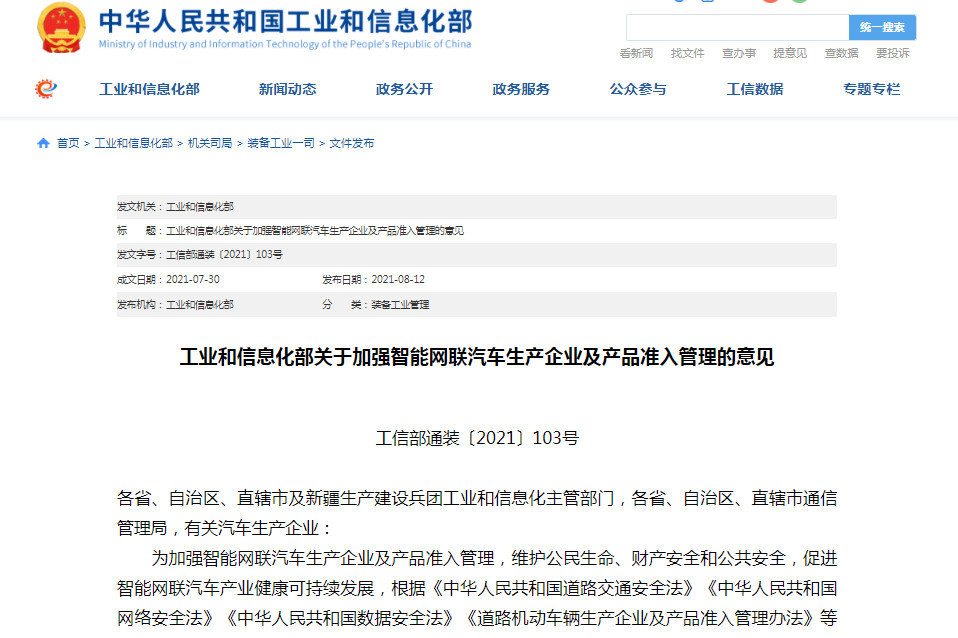Open the 政务服务 navigation item
The width and height of the screenshot is (958, 638).
coord(521,89)
